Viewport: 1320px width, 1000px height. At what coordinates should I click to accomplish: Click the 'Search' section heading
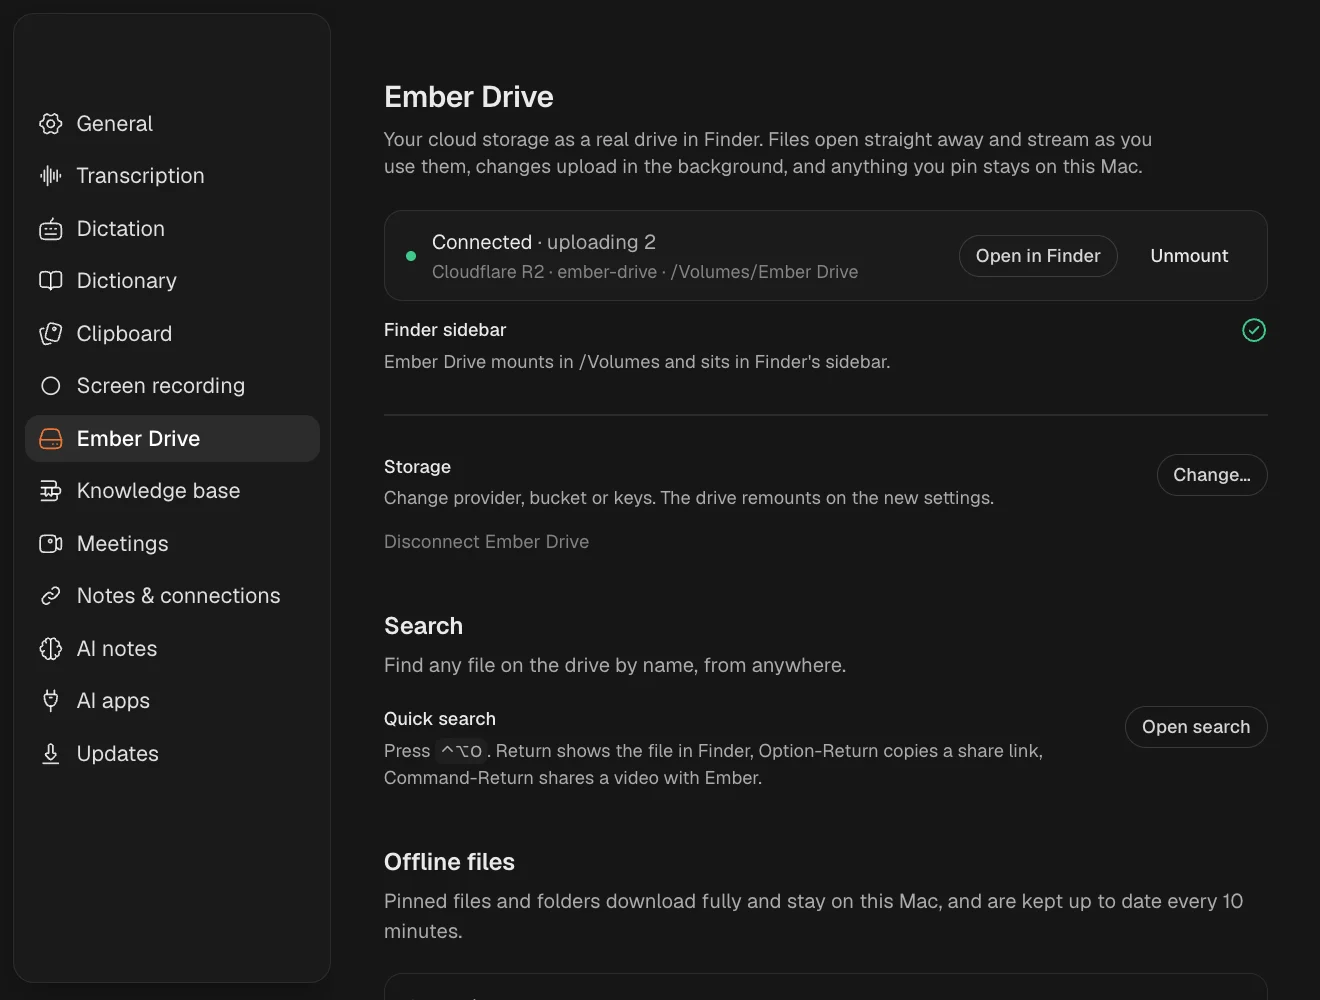point(423,626)
